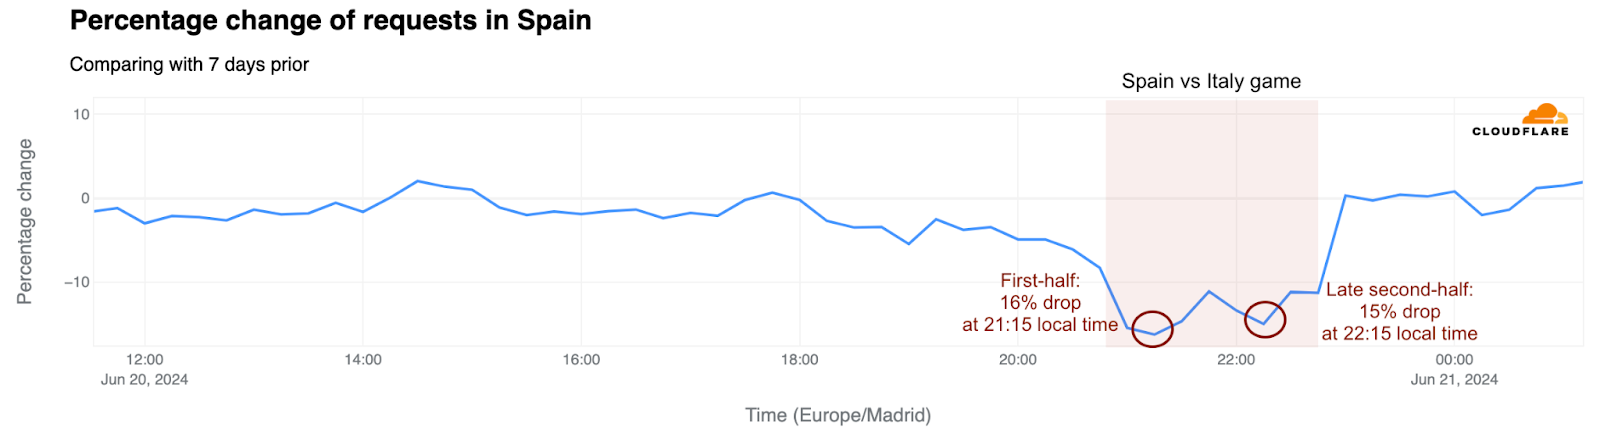Click the 20:00 time axis tick label

pyautogui.click(x=1018, y=360)
